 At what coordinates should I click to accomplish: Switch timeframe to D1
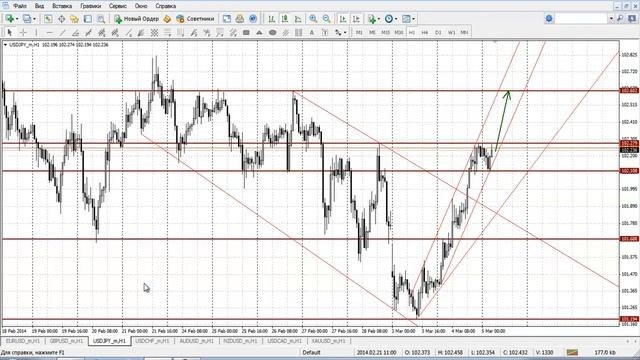point(438,32)
